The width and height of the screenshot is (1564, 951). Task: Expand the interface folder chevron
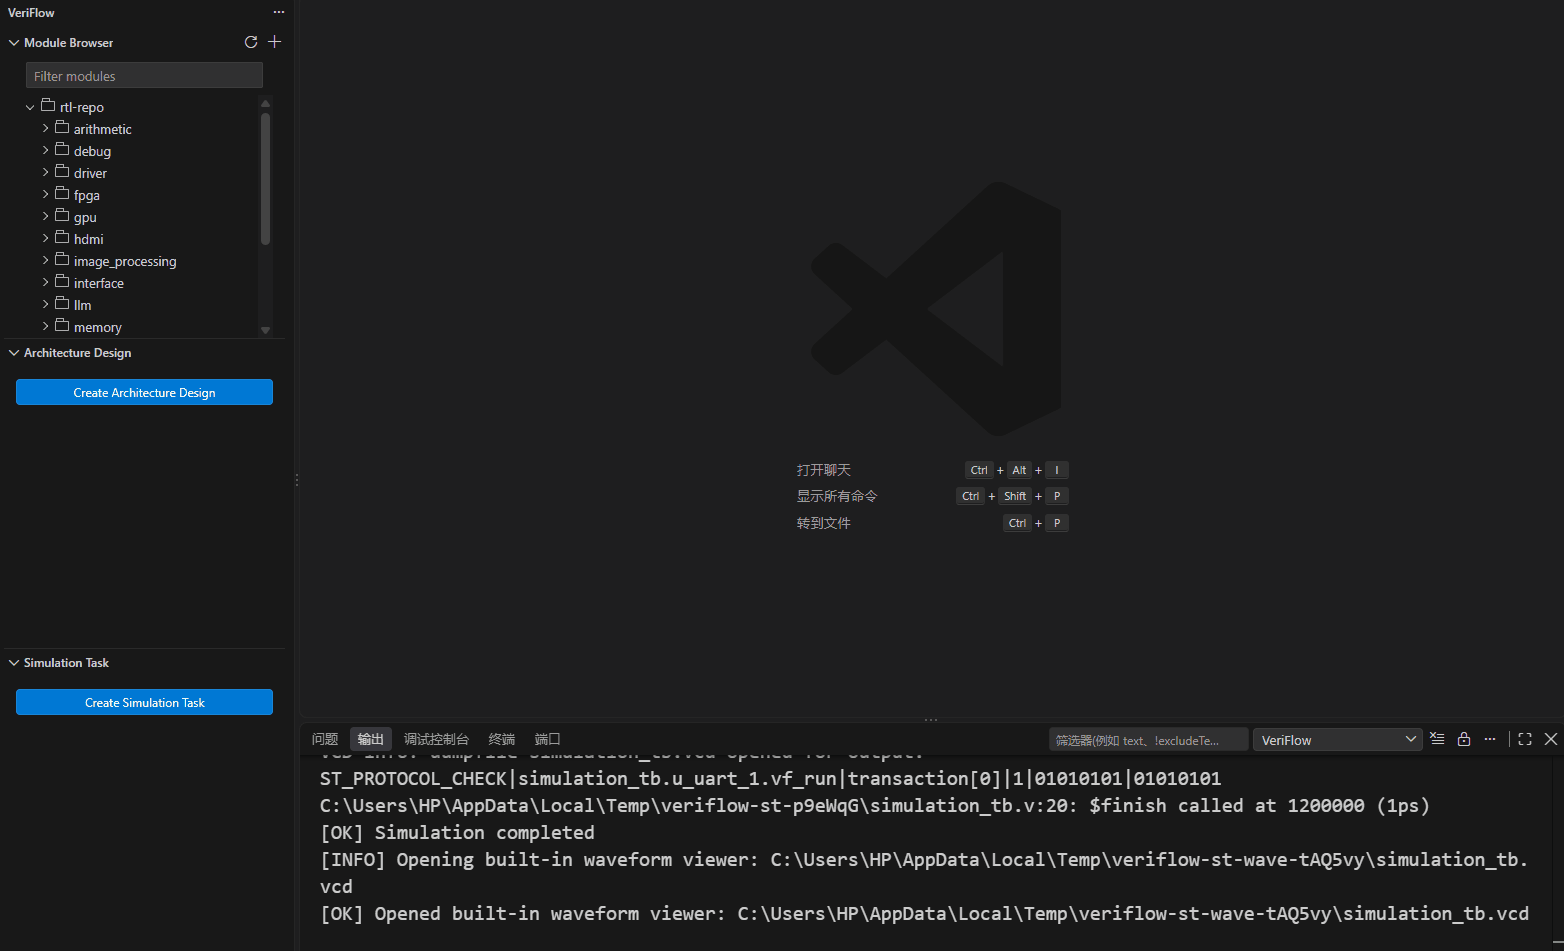45,283
